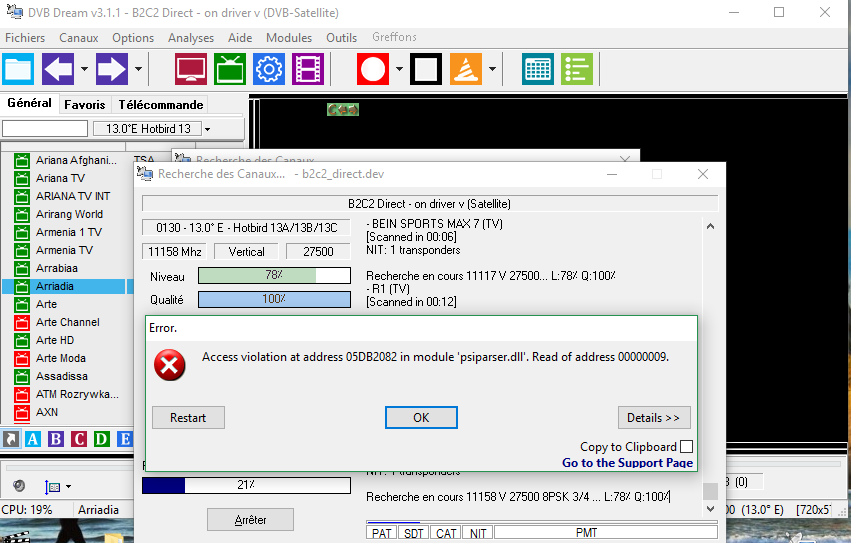
Task: Start recording with red circle button
Action: 373,69
